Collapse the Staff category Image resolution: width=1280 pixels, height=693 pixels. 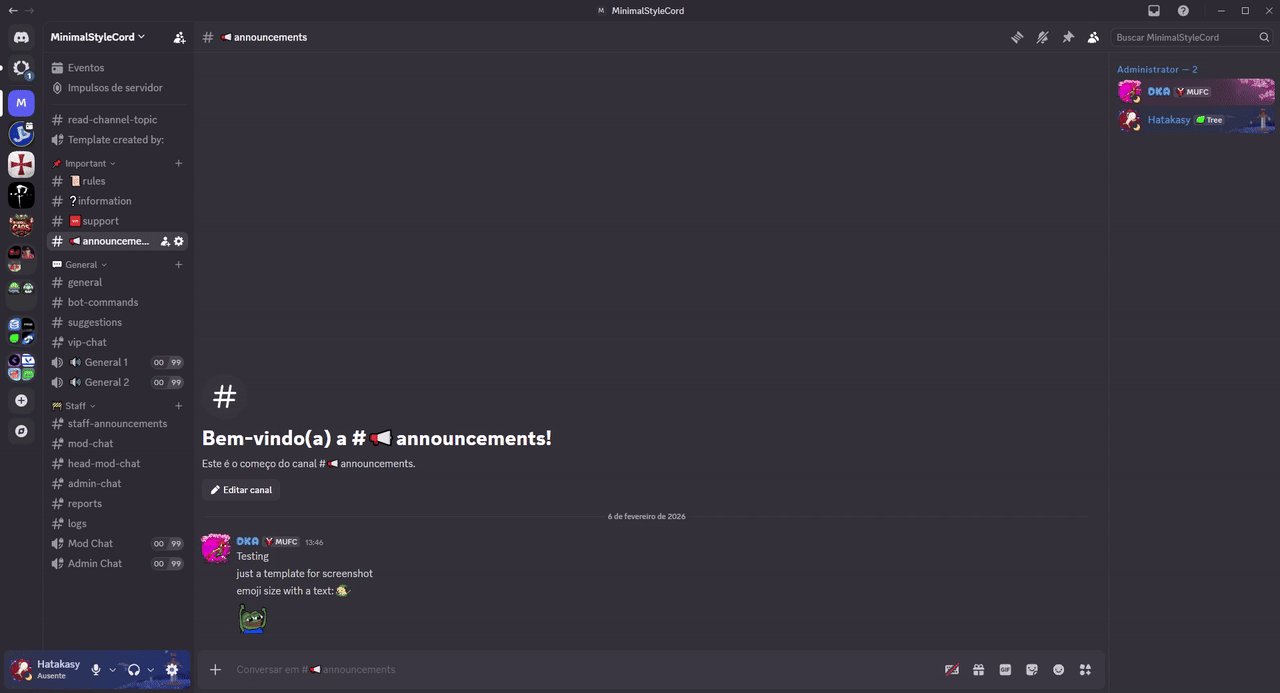pyautogui.click(x=74, y=406)
